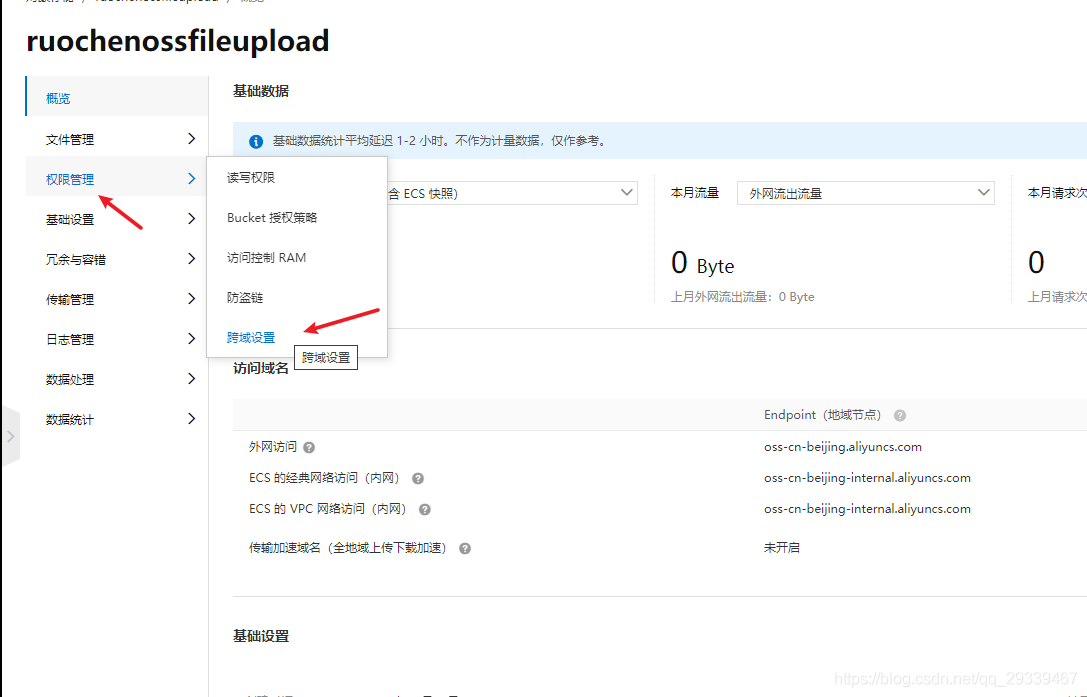The height and width of the screenshot is (697, 1087).
Task: Click the help icon beside 传输加速域名
Action: [x=465, y=549]
